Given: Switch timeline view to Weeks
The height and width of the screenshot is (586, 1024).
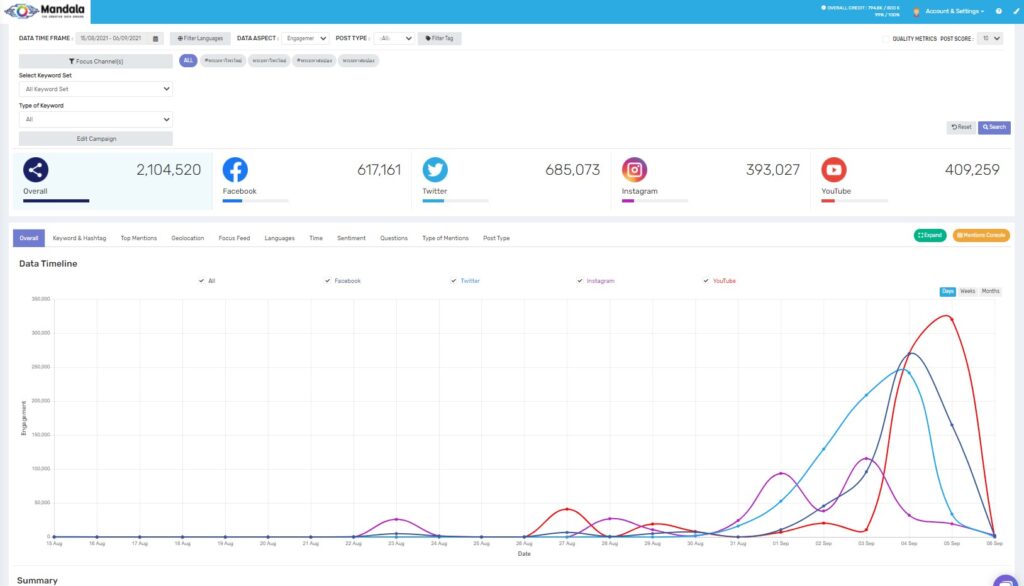Looking at the screenshot, I should [x=968, y=291].
